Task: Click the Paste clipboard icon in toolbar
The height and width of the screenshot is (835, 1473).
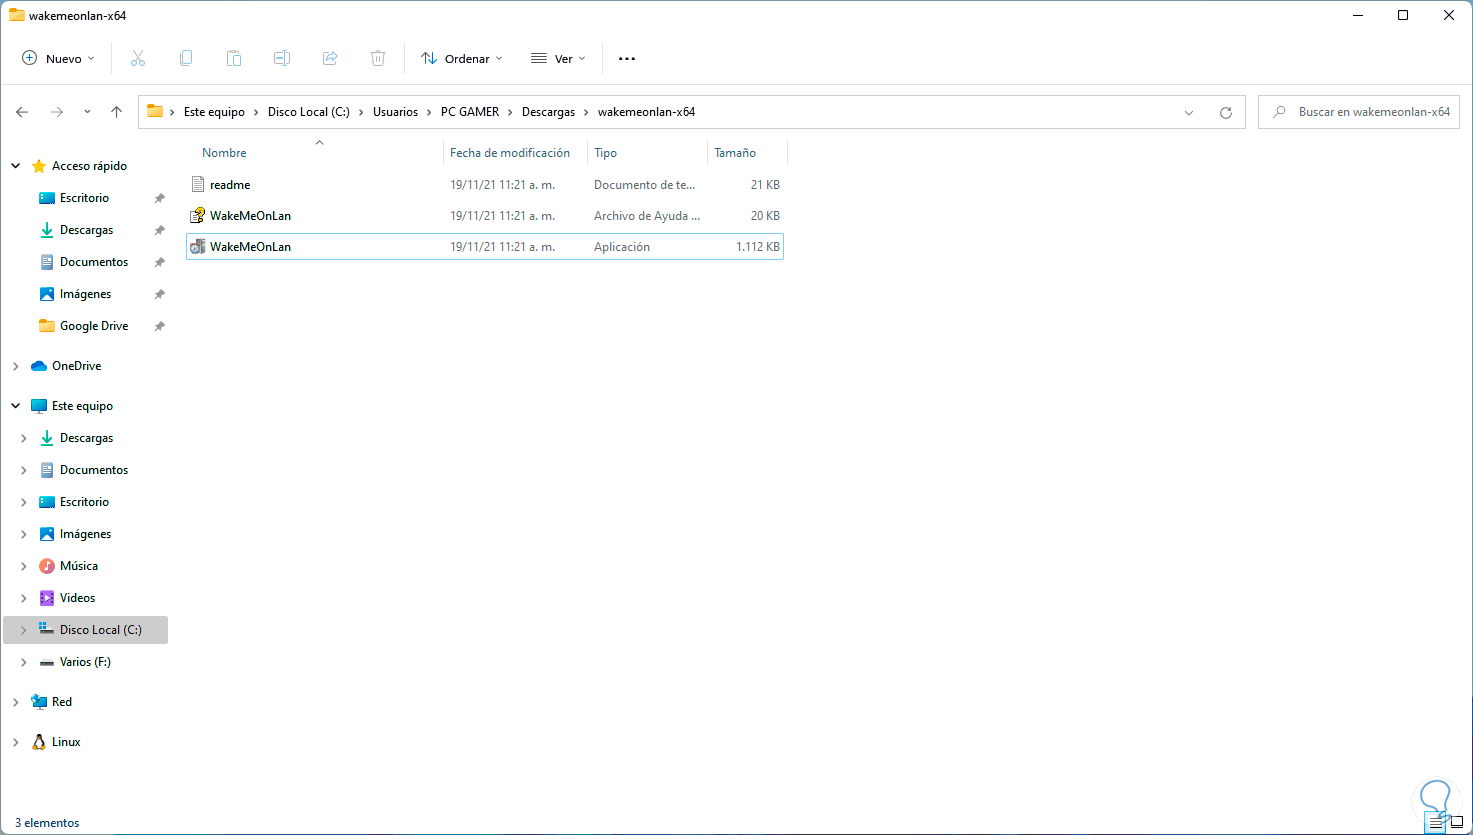Action: 234,59
